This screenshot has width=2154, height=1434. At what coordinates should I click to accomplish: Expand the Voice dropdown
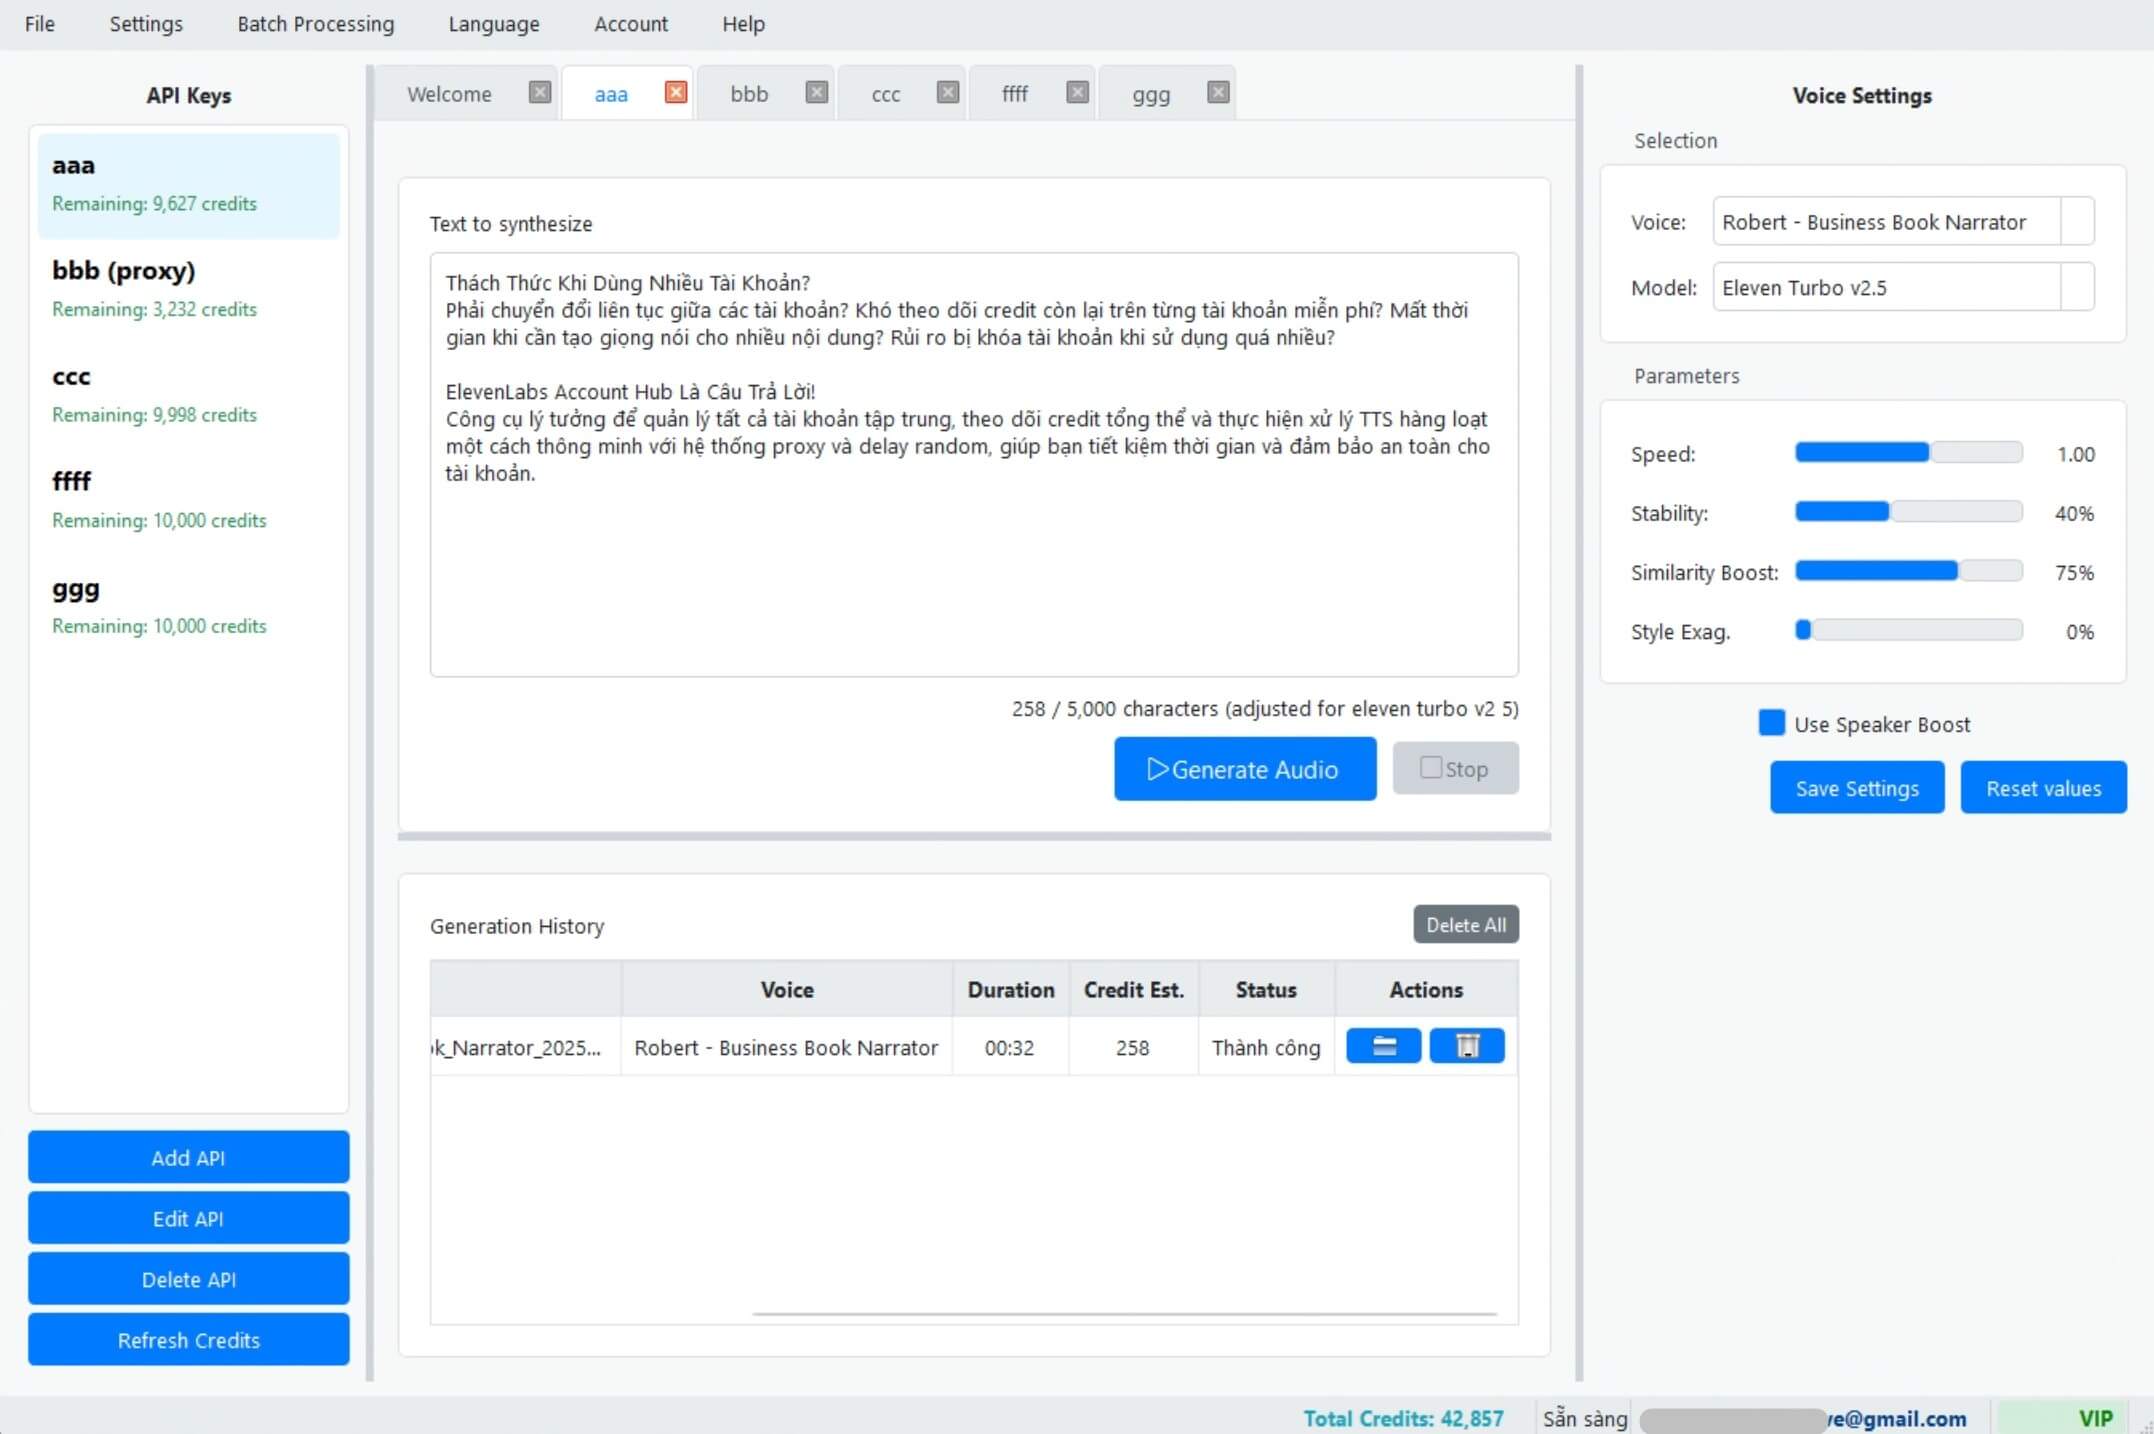[2077, 222]
